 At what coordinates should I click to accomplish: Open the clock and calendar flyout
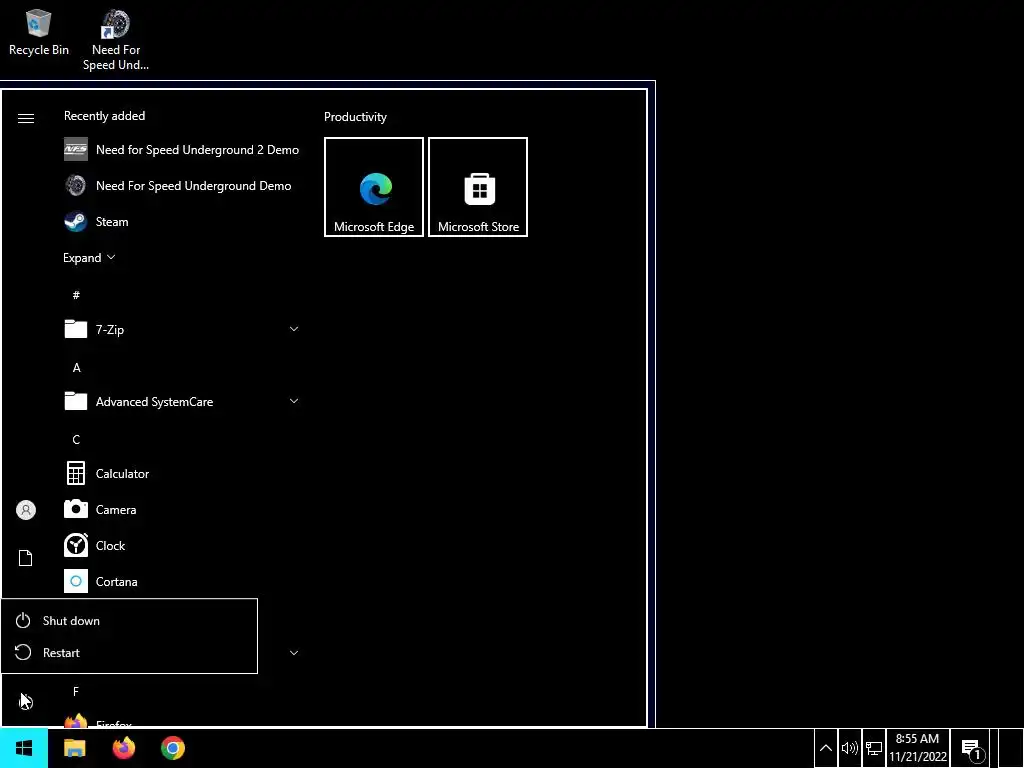click(x=918, y=748)
